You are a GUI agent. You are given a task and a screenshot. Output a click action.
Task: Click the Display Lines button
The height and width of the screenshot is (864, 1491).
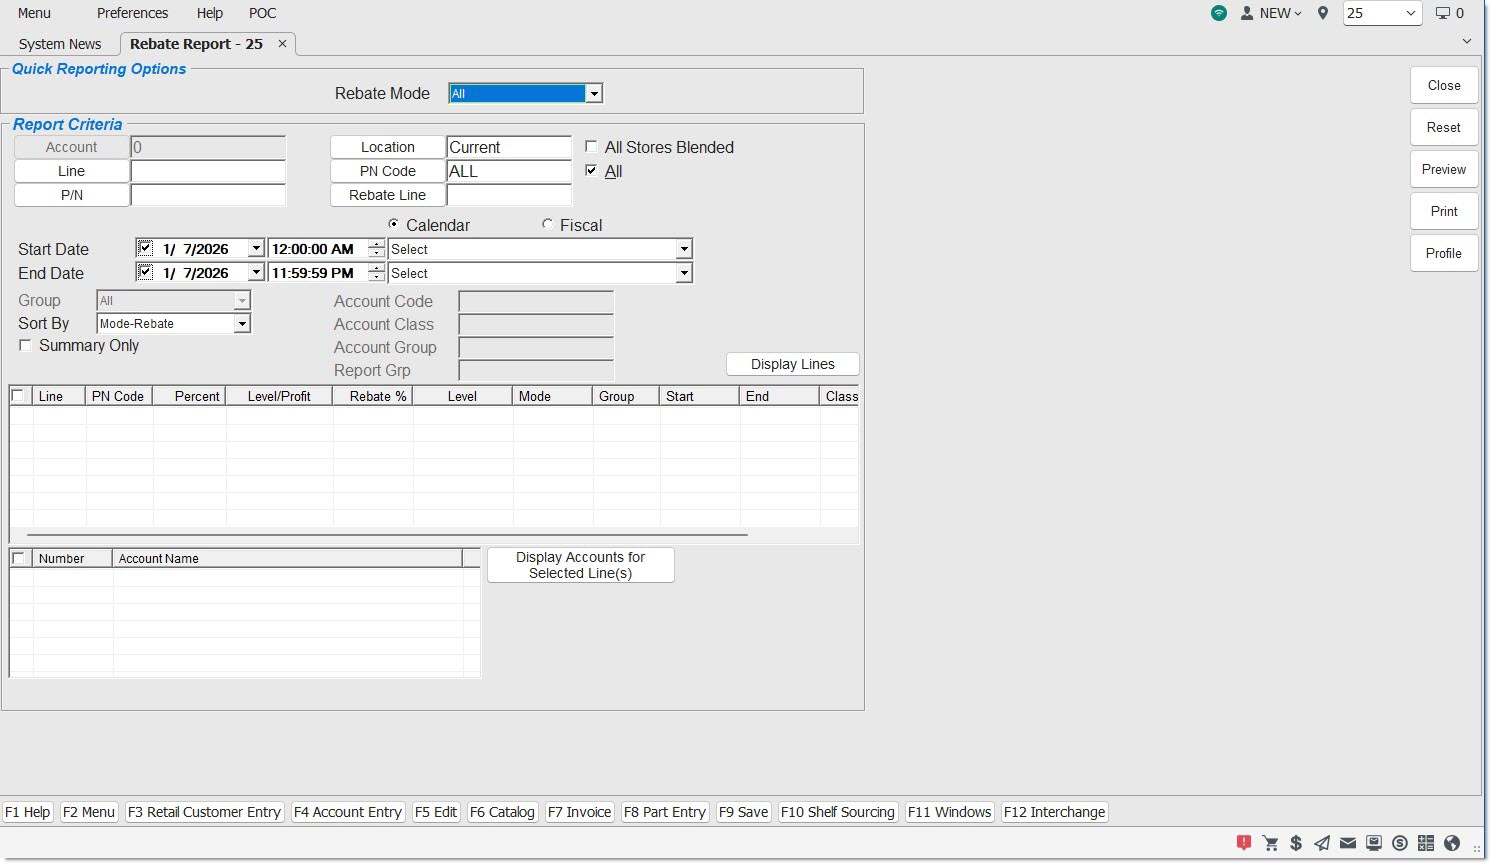point(792,364)
